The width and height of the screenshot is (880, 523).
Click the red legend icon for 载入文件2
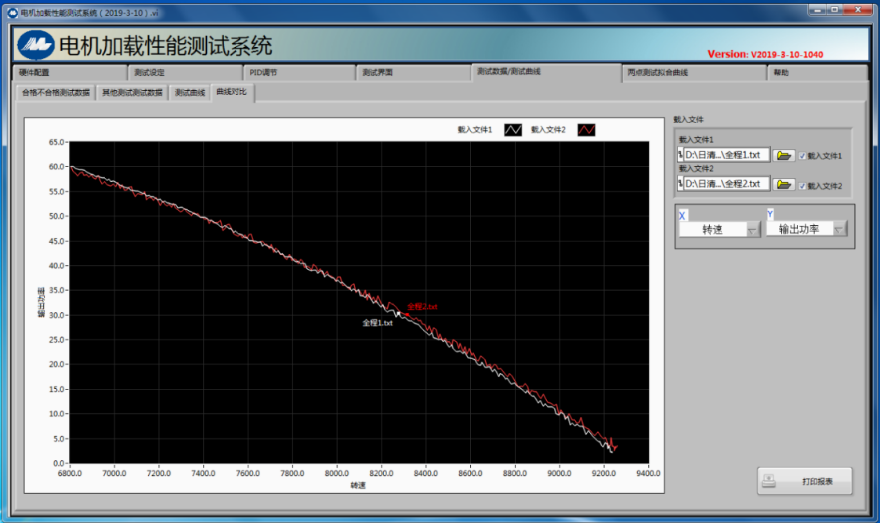[x=586, y=130]
